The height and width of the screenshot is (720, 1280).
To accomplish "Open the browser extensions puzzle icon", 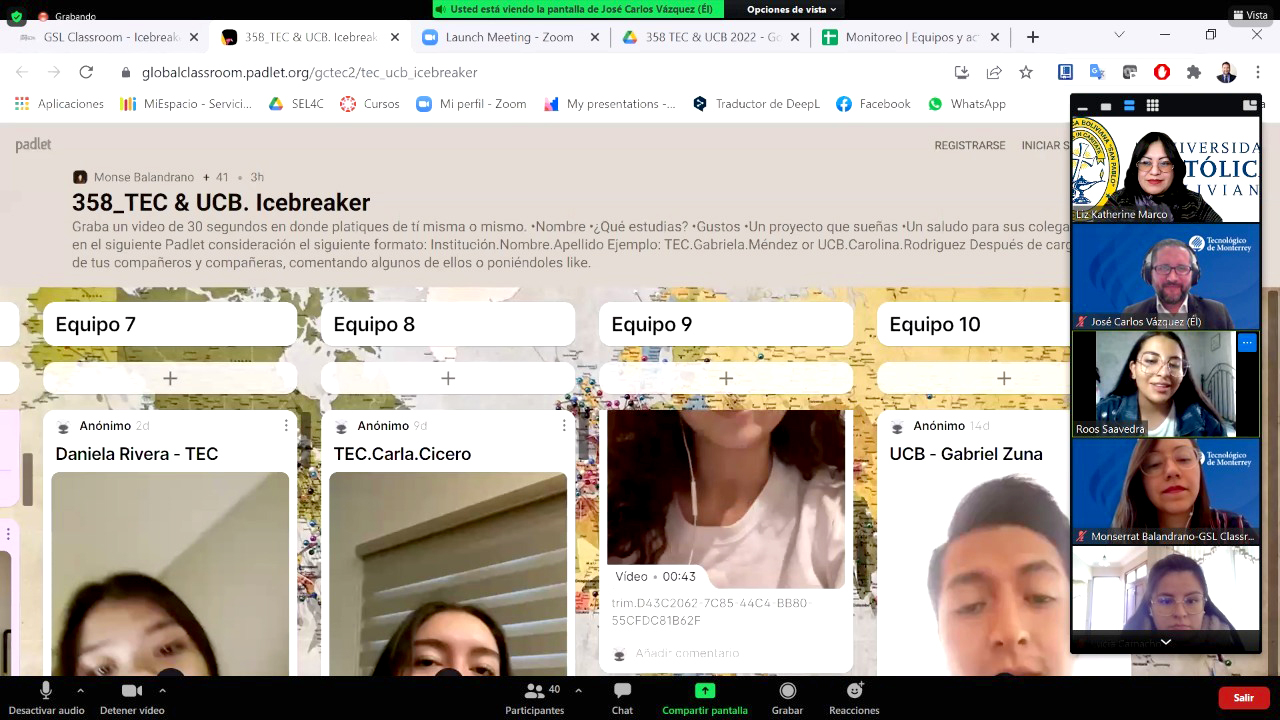I will (1193, 72).
